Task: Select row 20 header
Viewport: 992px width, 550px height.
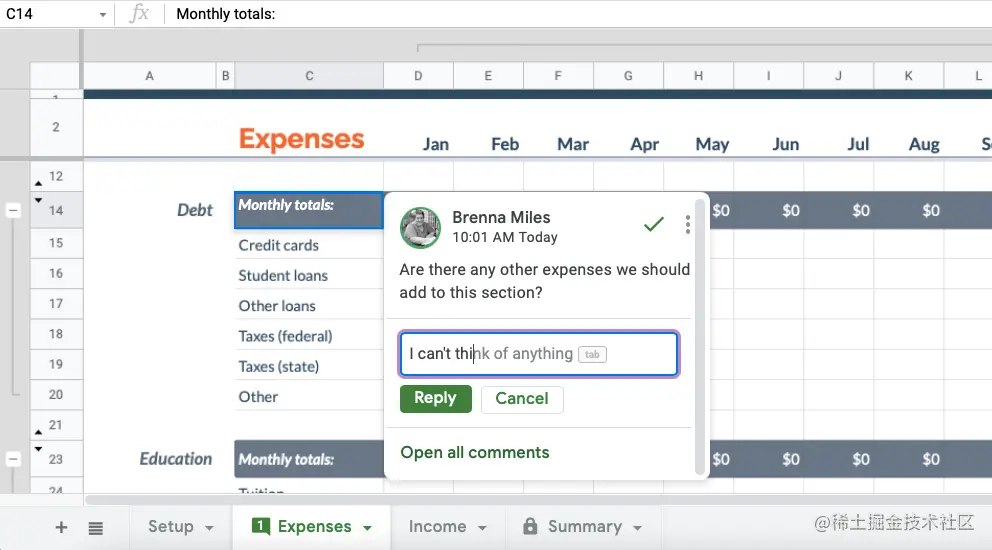Action: pos(56,395)
